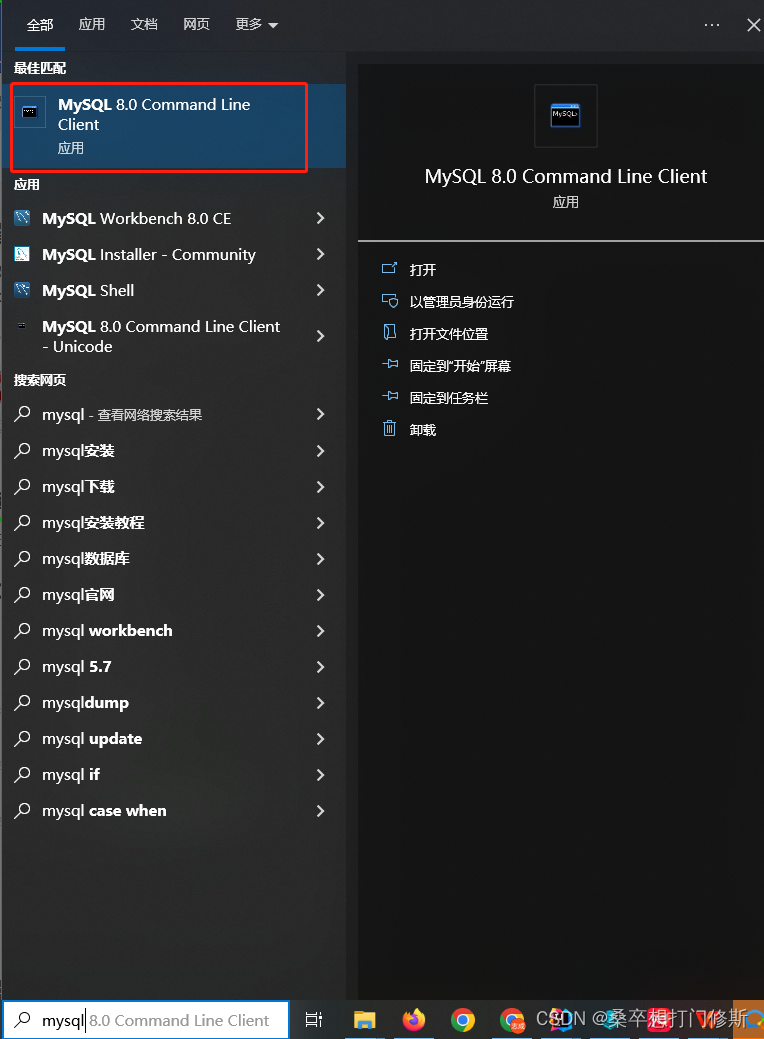
Task: Choose 固定到任务栏
Action: 449,398
